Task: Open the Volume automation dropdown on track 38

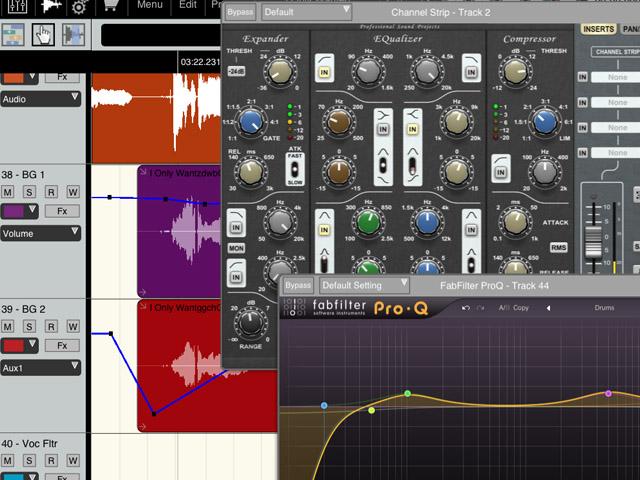Action: [40, 233]
